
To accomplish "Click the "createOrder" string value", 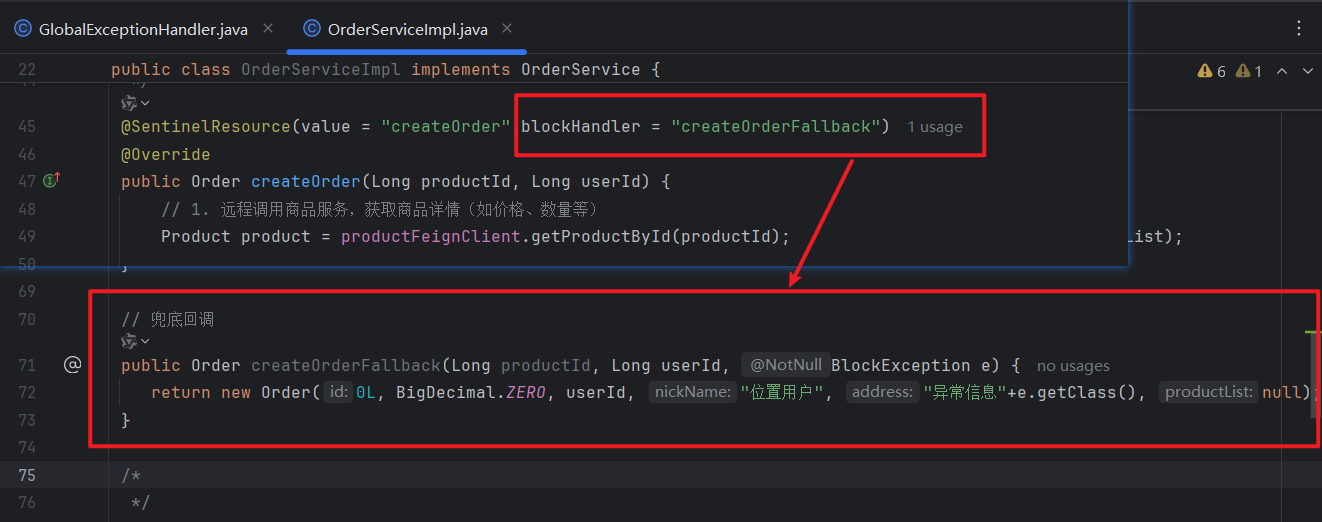I will pos(446,126).
